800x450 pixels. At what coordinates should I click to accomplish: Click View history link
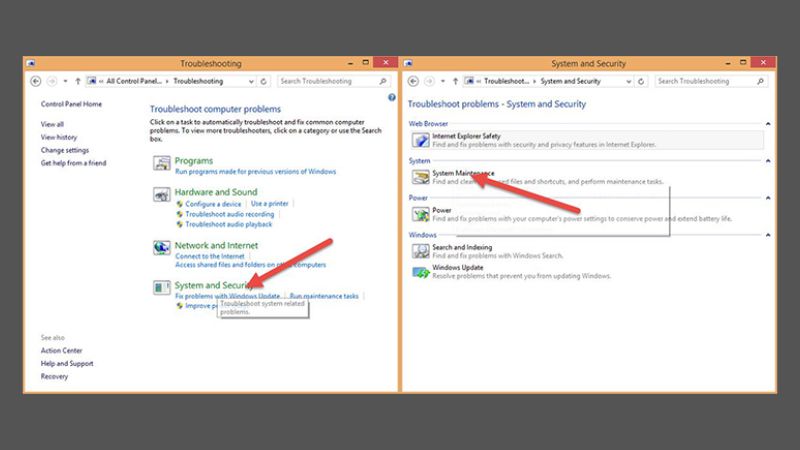tap(59, 137)
